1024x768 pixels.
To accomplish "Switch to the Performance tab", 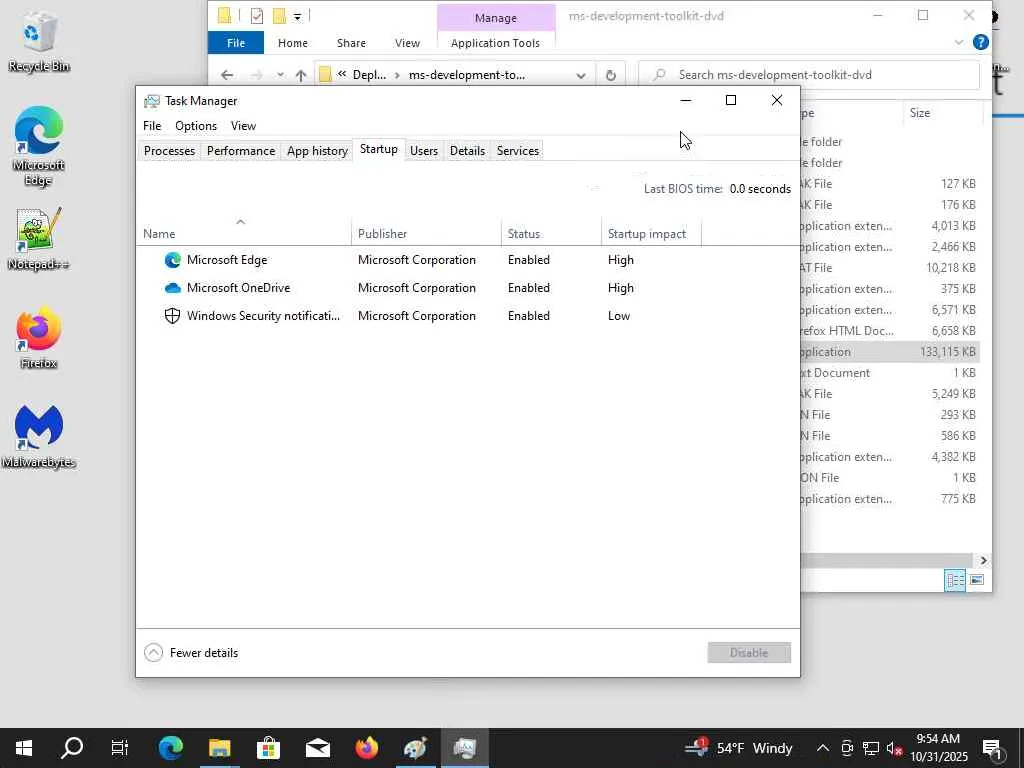I will click(241, 151).
